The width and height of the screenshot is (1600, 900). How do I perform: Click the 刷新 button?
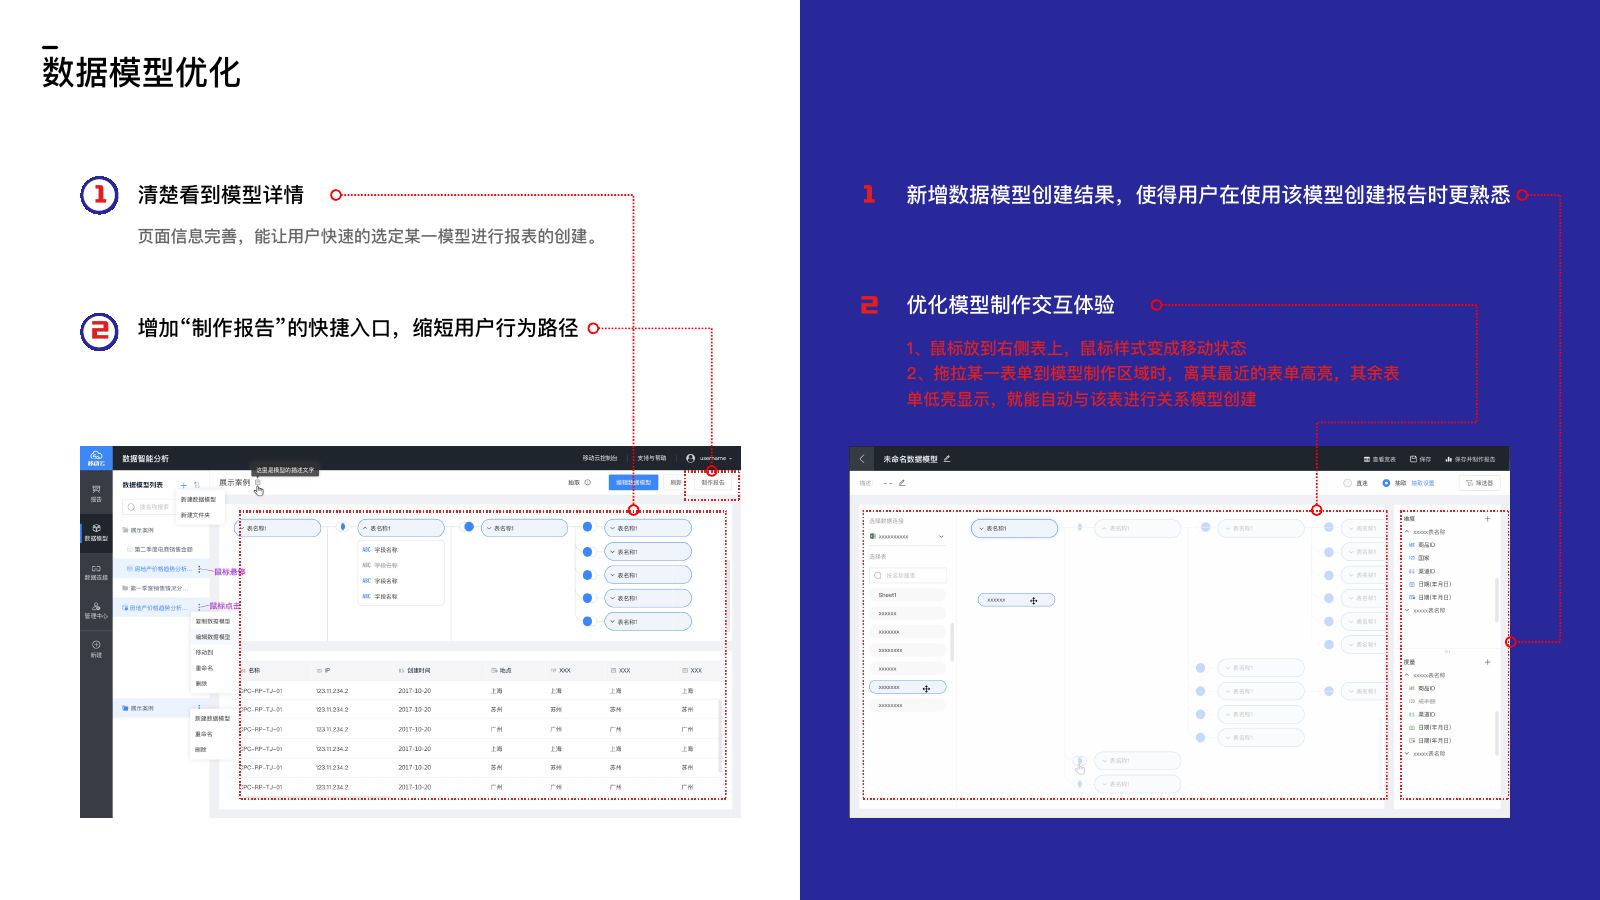pyautogui.click(x=676, y=482)
